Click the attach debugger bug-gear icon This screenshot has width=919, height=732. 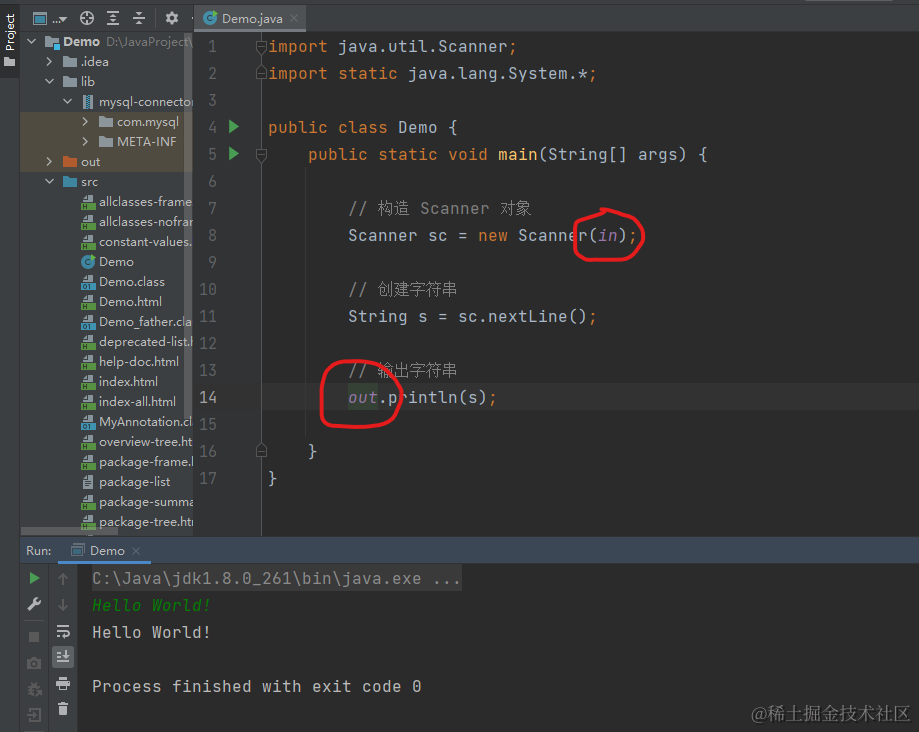click(x=34, y=689)
